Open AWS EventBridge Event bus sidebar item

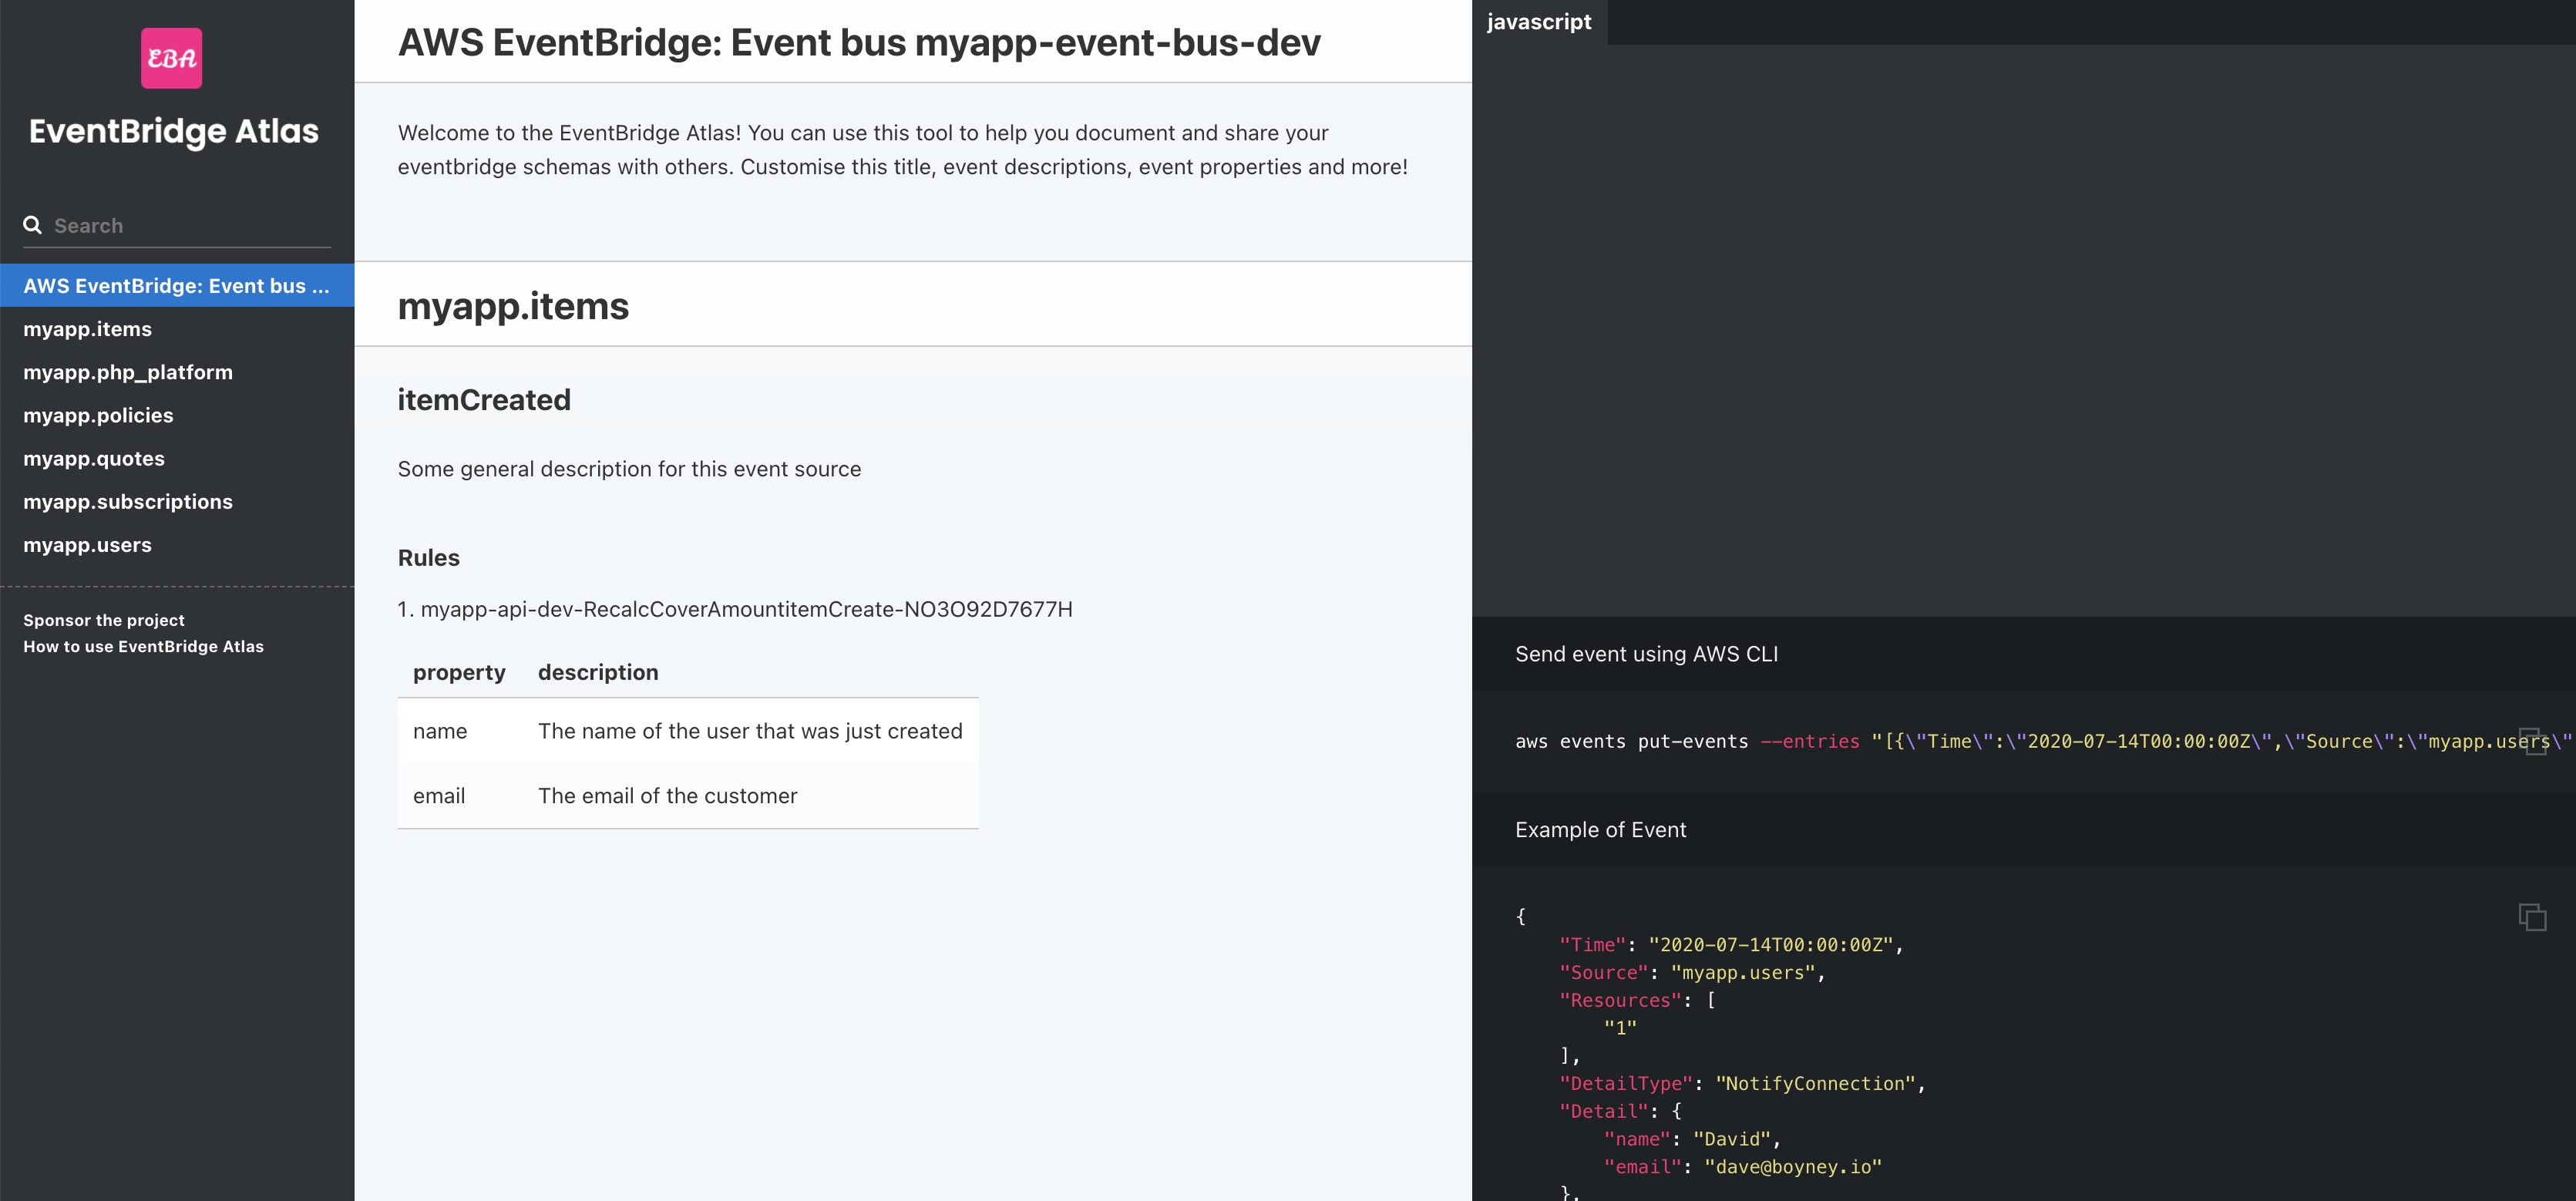(176, 286)
